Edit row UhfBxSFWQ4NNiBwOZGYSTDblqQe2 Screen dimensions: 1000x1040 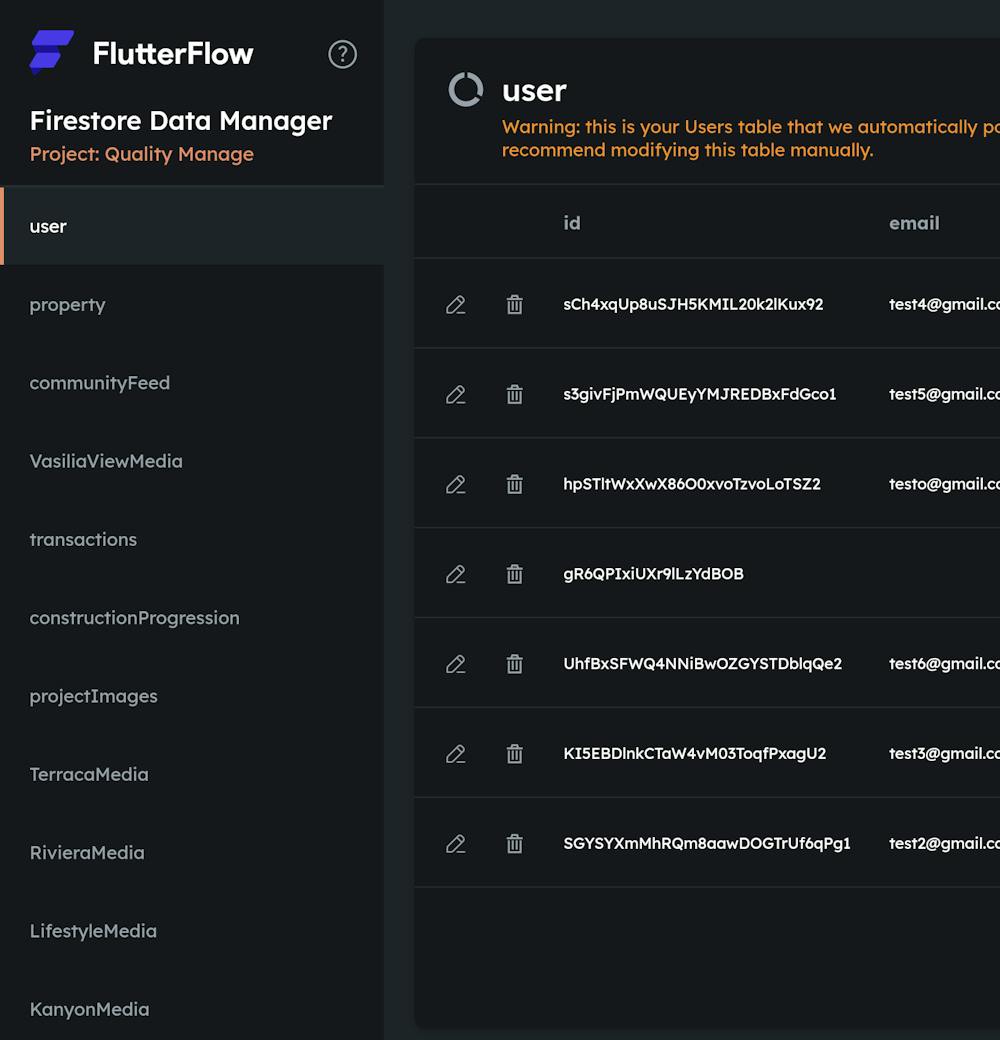point(456,664)
